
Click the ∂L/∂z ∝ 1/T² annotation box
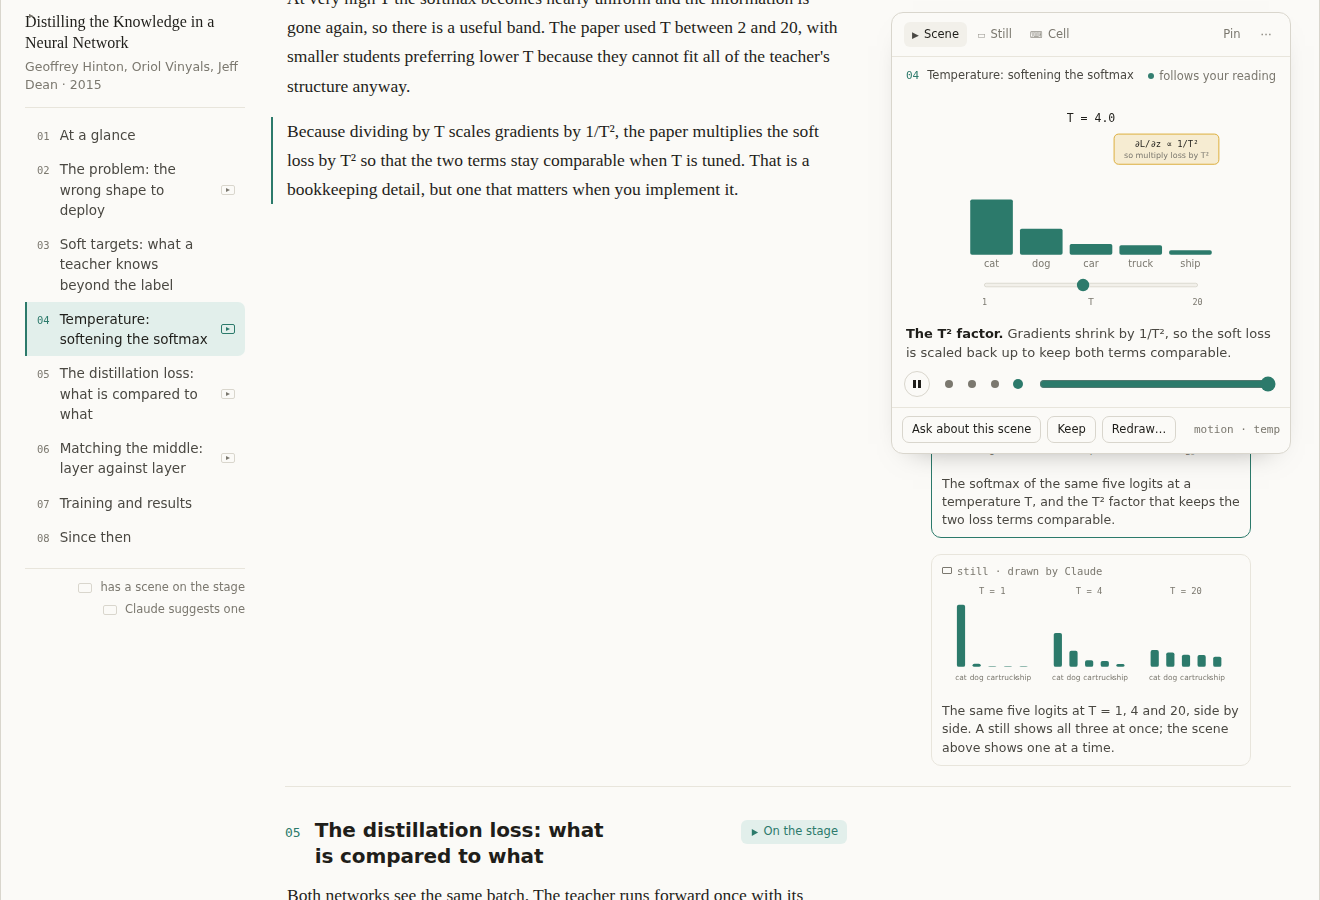(x=1166, y=149)
